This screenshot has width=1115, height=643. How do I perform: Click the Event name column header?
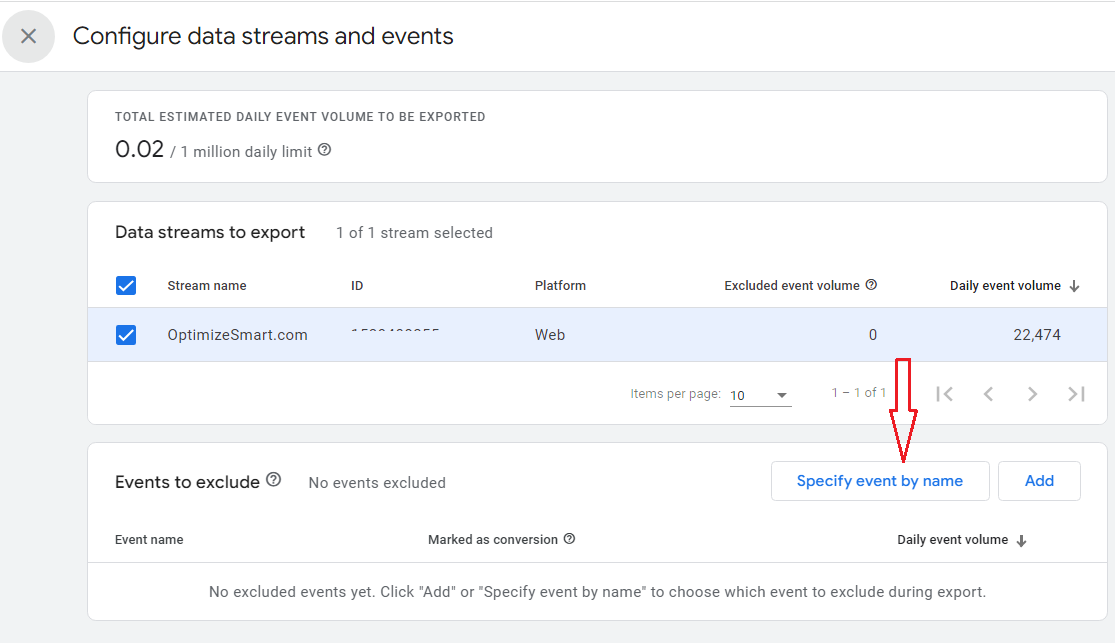[149, 538]
